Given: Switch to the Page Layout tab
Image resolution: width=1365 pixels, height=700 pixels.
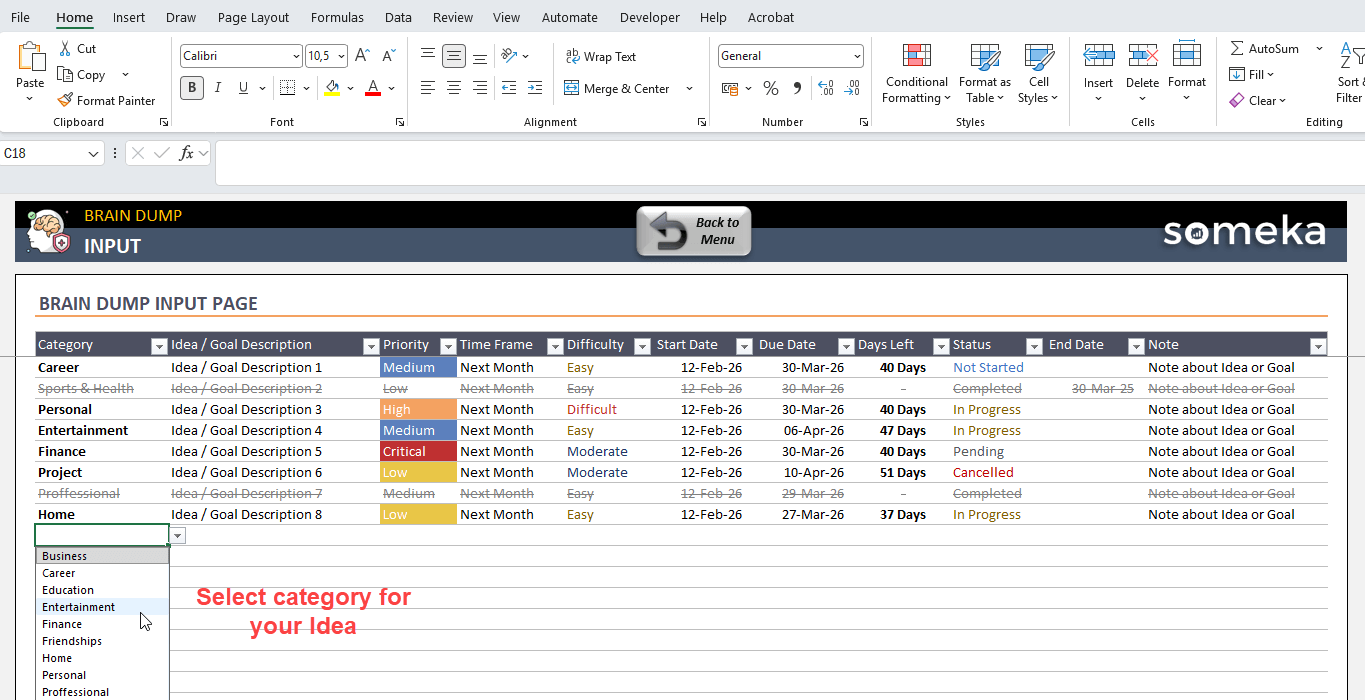Looking at the screenshot, I should (253, 17).
